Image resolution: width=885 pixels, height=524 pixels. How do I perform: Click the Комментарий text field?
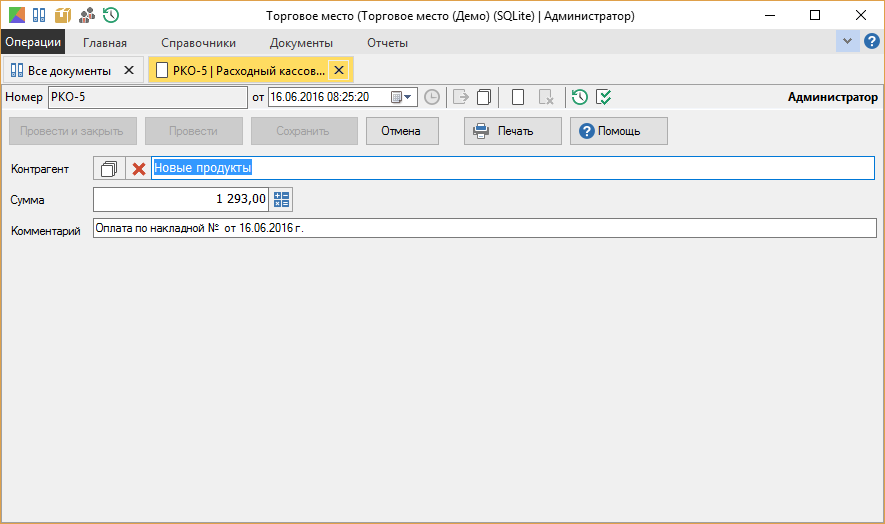(x=484, y=228)
